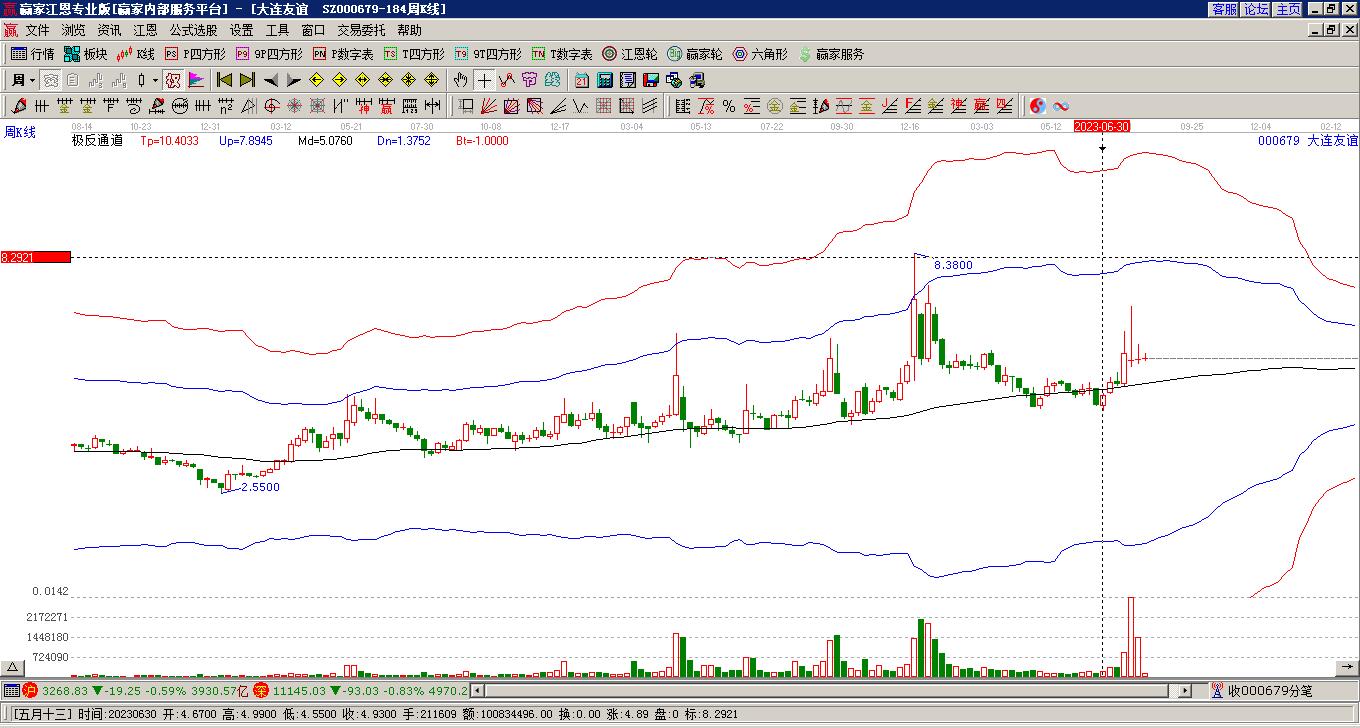Jump to the last bar icon

point(247,80)
